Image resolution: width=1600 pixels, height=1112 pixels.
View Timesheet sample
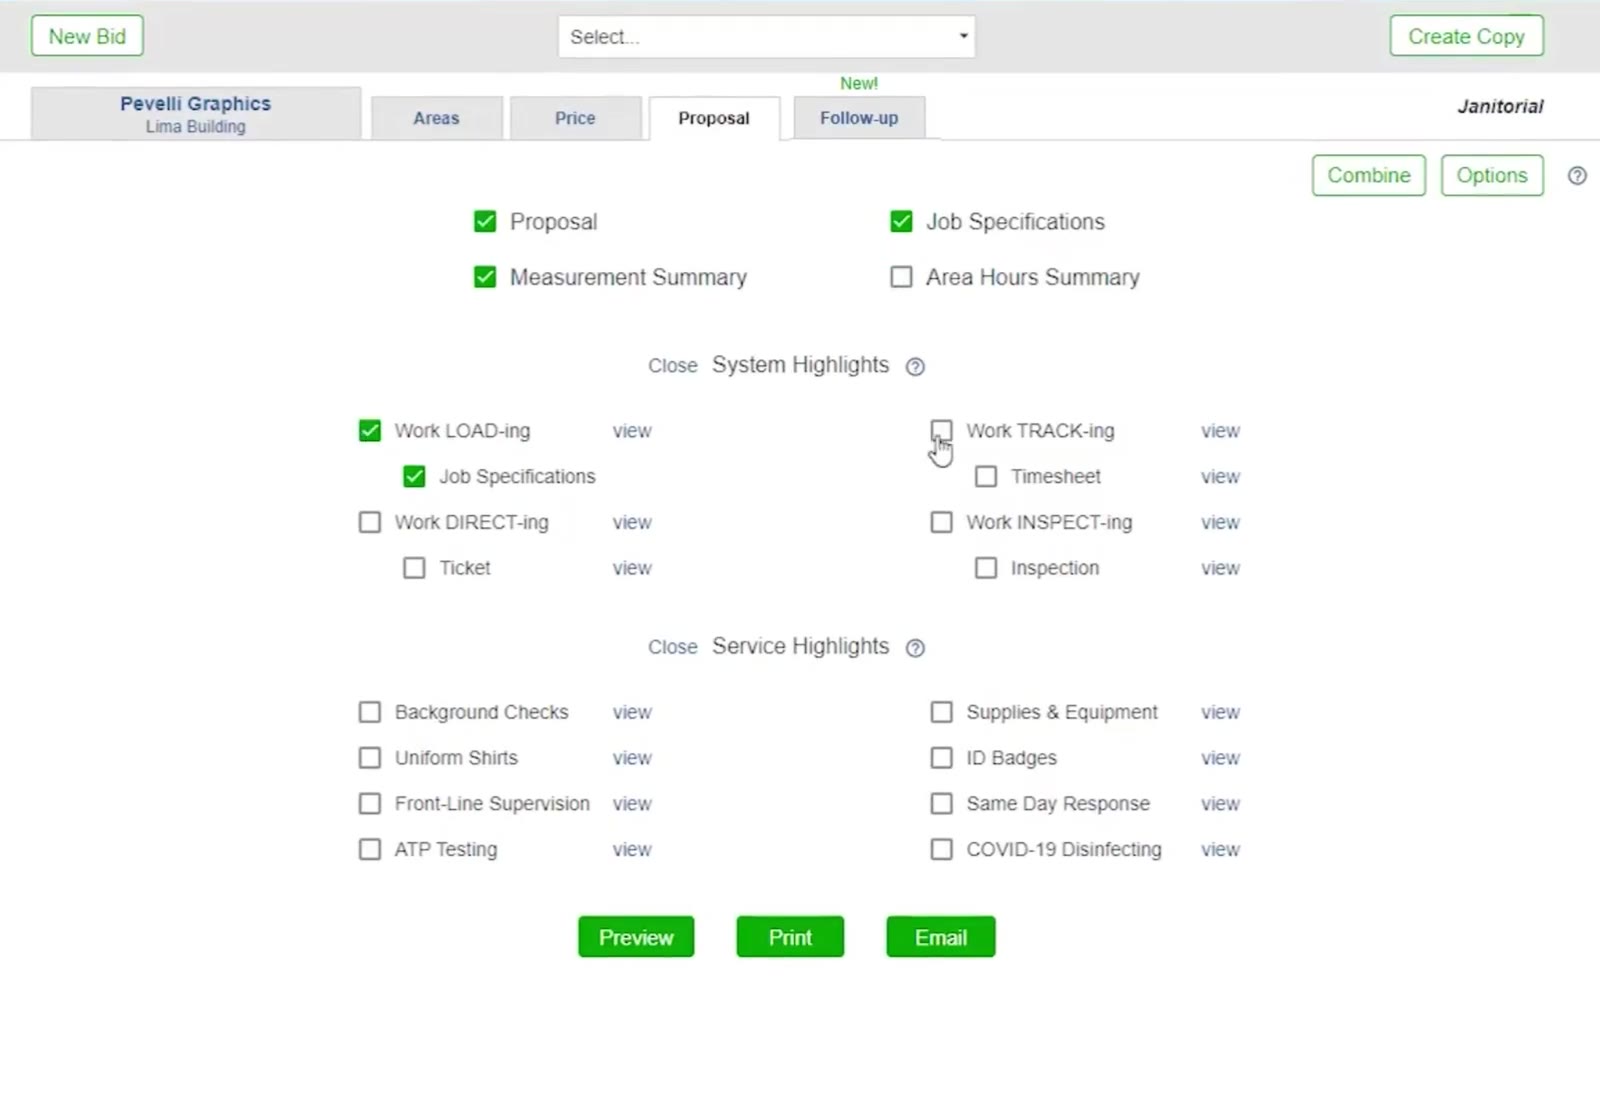[1220, 477]
